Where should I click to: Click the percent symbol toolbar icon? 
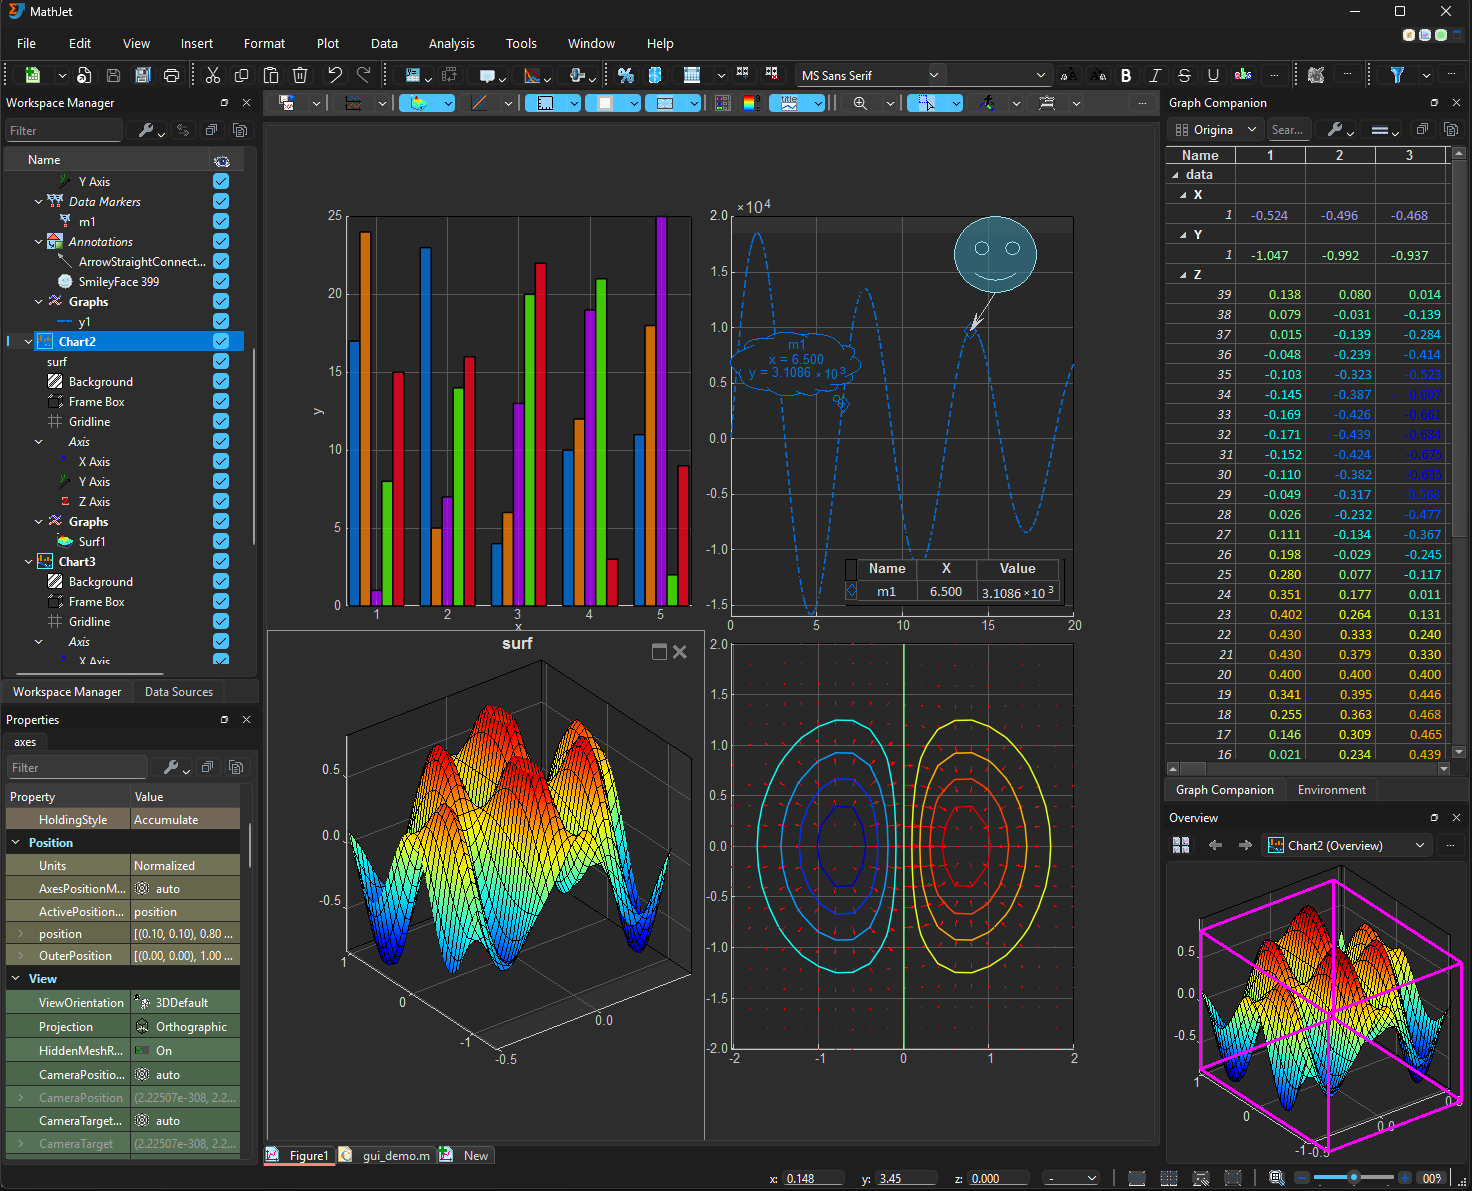click(626, 75)
